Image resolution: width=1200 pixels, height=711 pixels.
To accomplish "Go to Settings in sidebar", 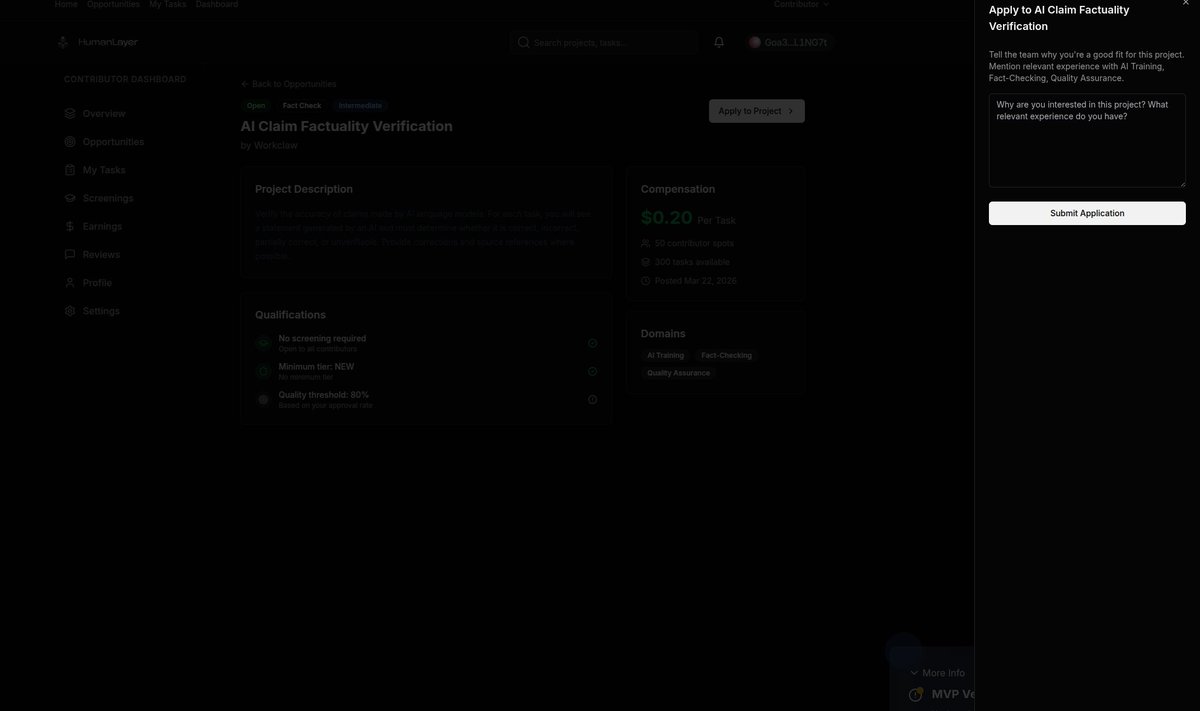I will click(x=101, y=311).
